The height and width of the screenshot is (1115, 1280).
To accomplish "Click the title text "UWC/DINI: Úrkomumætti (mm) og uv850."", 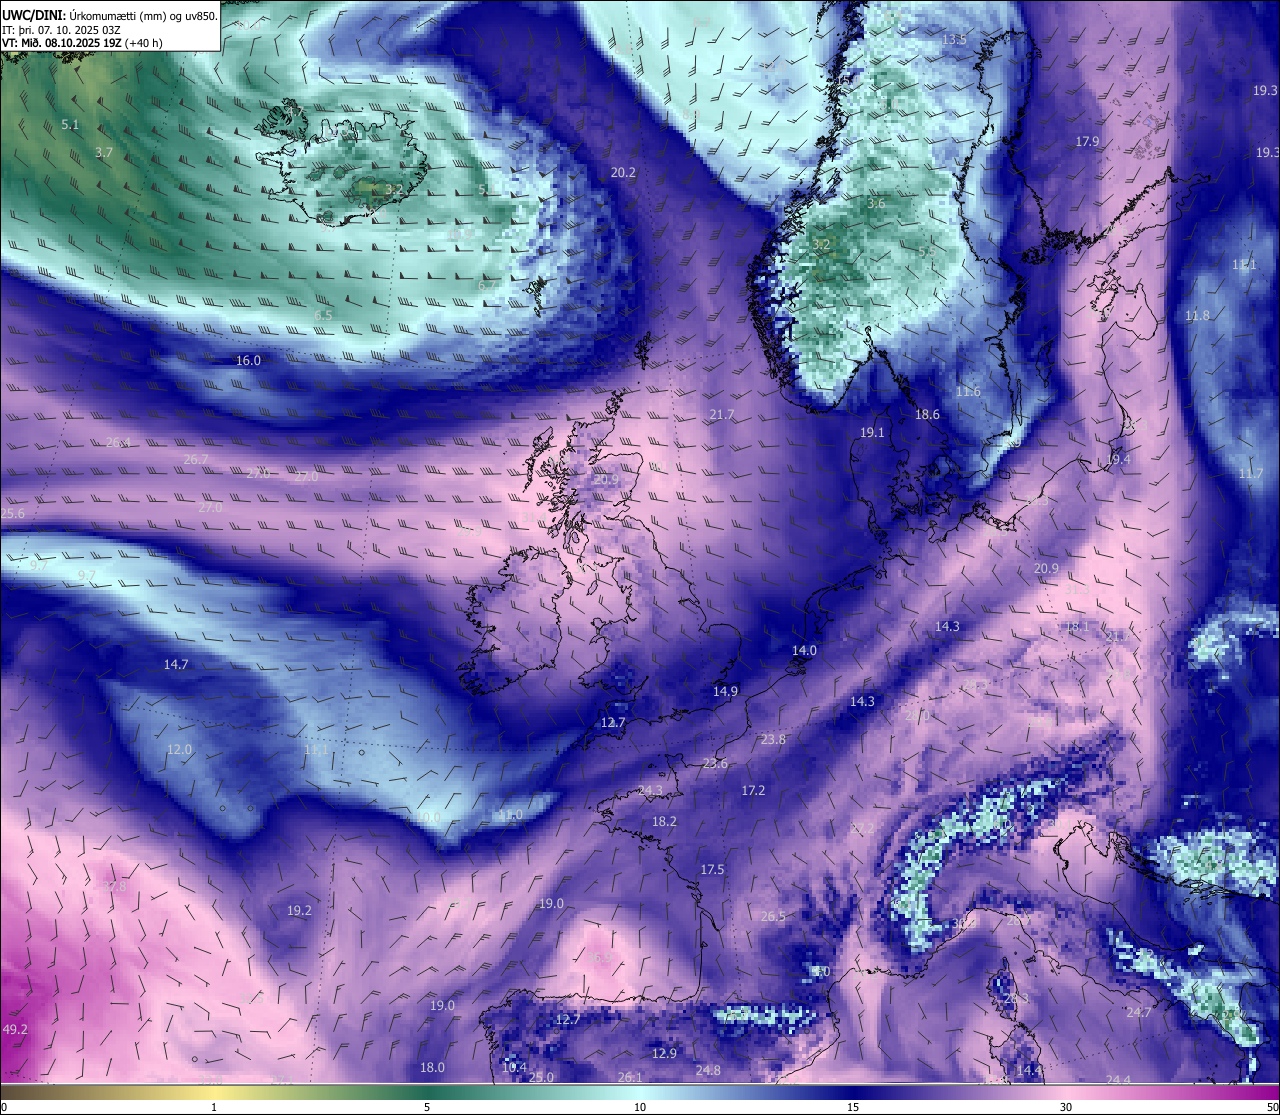I will (110, 16).
